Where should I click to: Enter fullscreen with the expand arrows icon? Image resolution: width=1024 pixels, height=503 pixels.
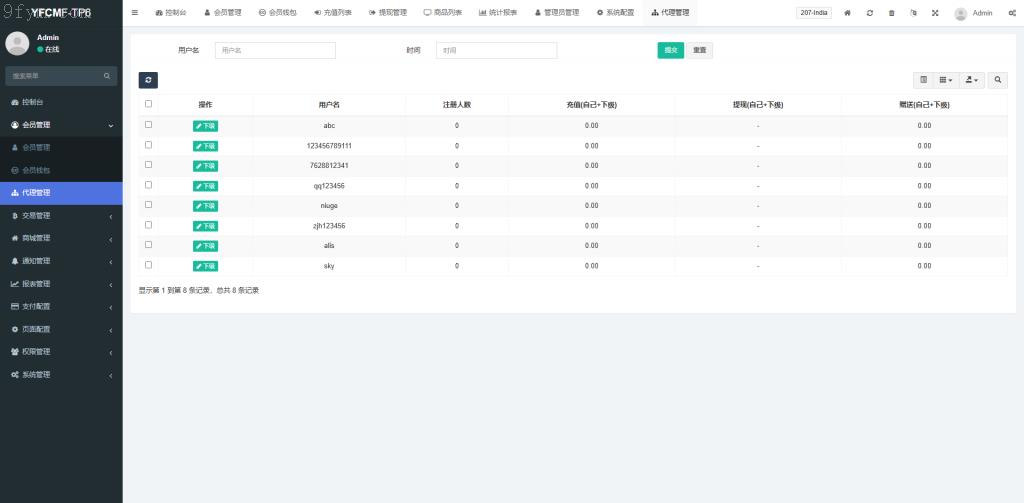[x=935, y=13]
